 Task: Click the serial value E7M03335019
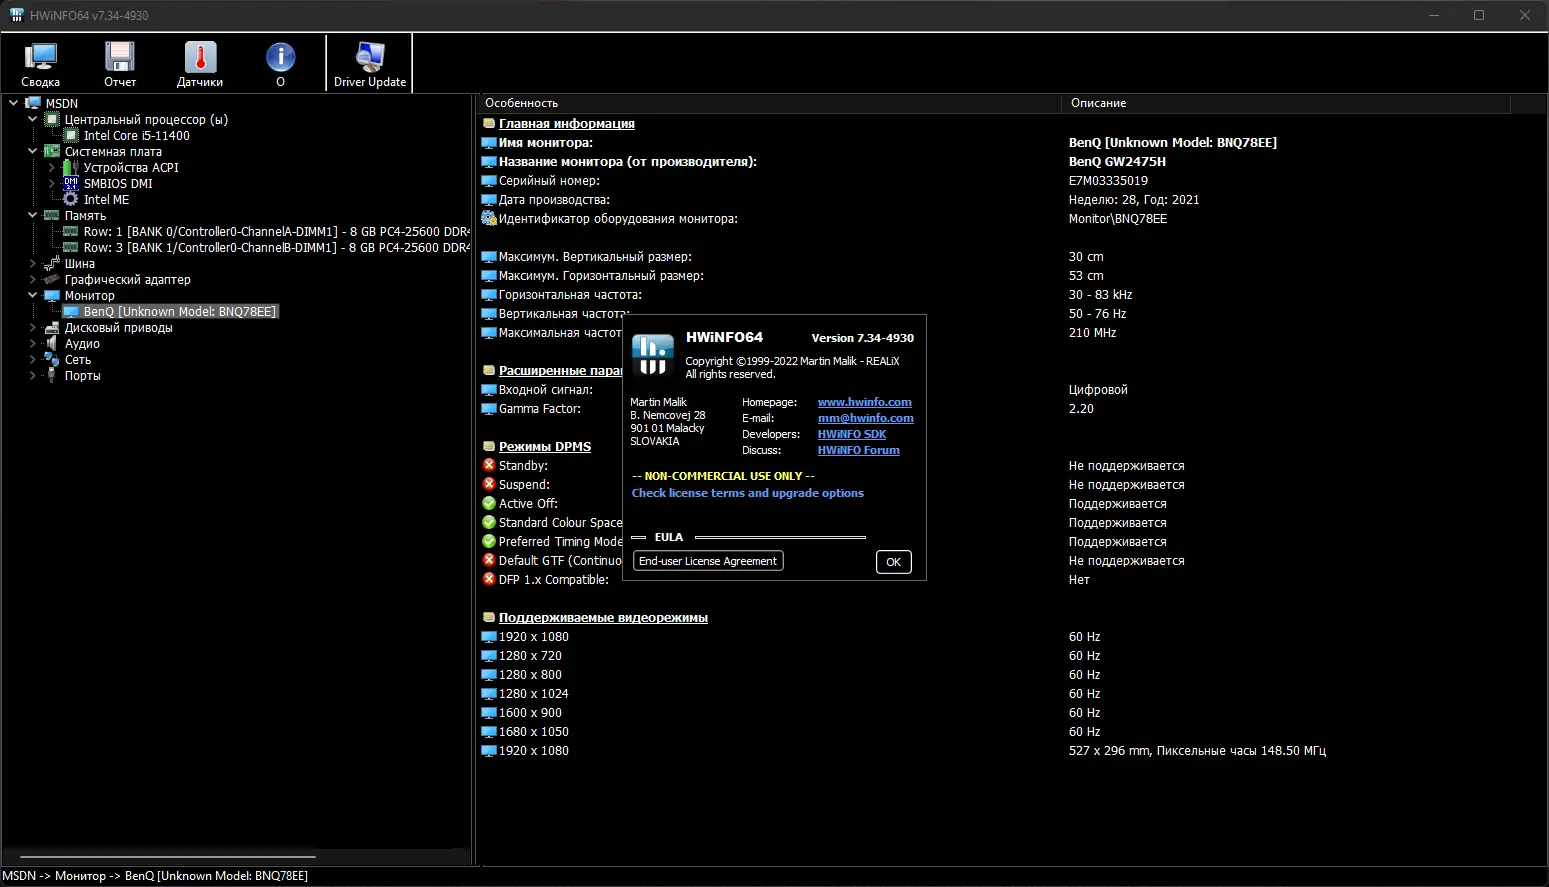[x=1108, y=181]
